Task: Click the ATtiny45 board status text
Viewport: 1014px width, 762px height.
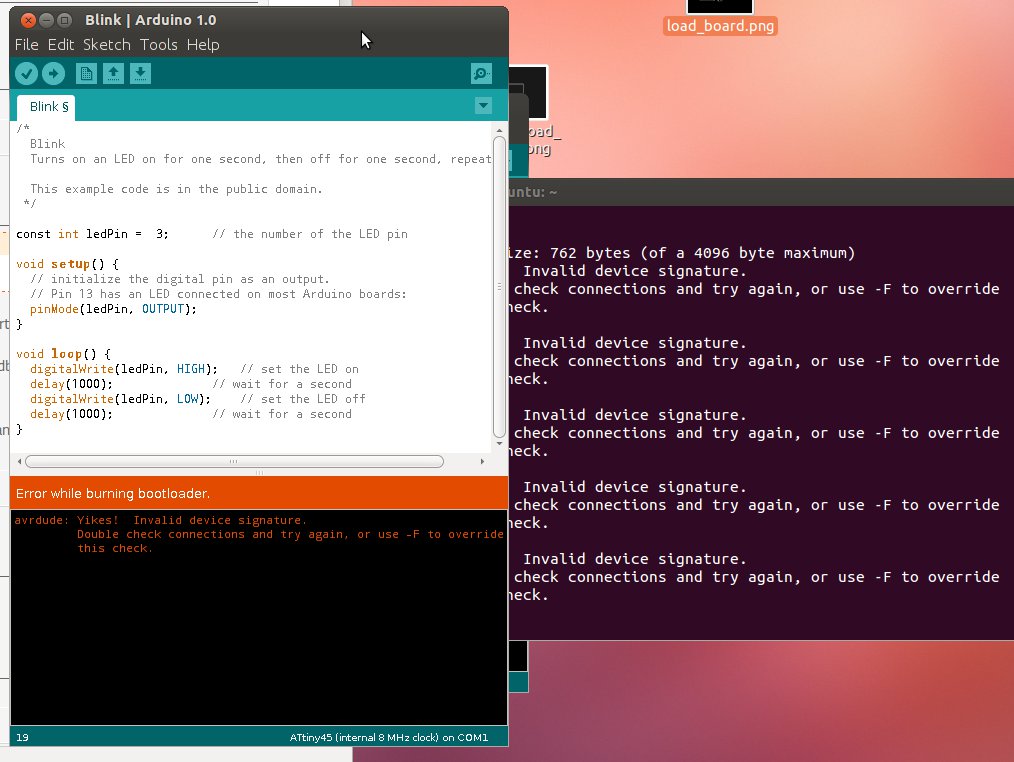Action: pyautogui.click(x=389, y=737)
